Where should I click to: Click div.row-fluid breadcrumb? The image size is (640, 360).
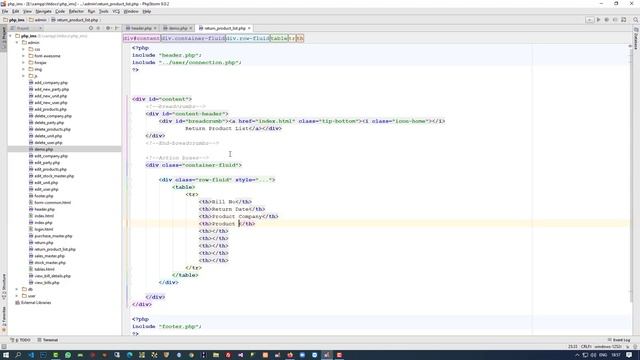[x=248, y=38]
